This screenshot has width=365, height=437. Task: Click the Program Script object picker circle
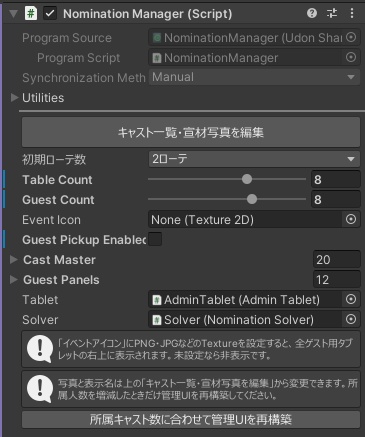coord(351,57)
